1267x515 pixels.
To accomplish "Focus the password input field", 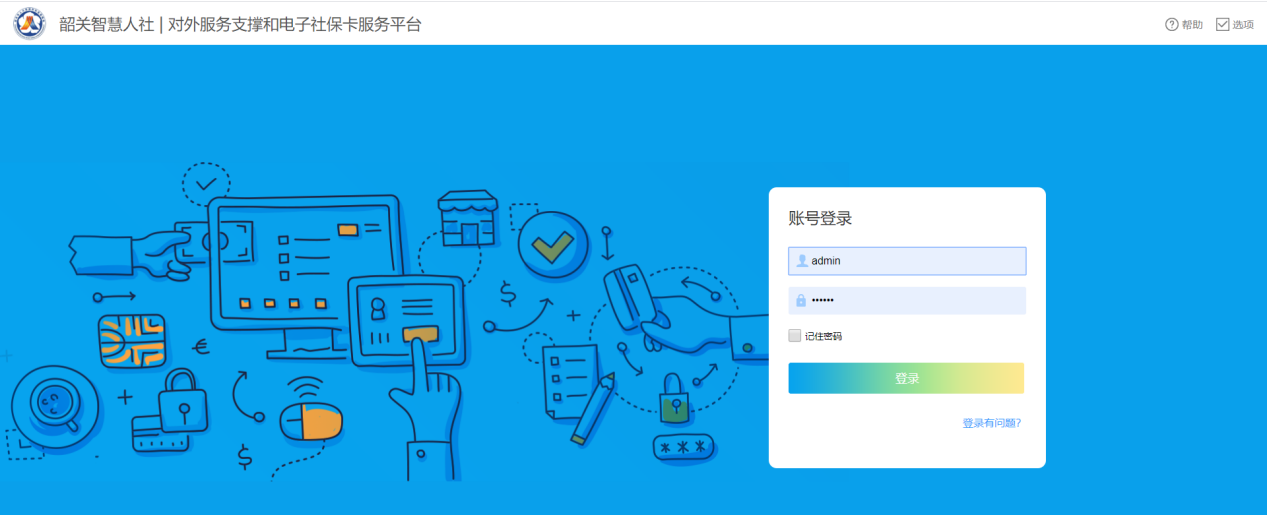I will pos(915,301).
